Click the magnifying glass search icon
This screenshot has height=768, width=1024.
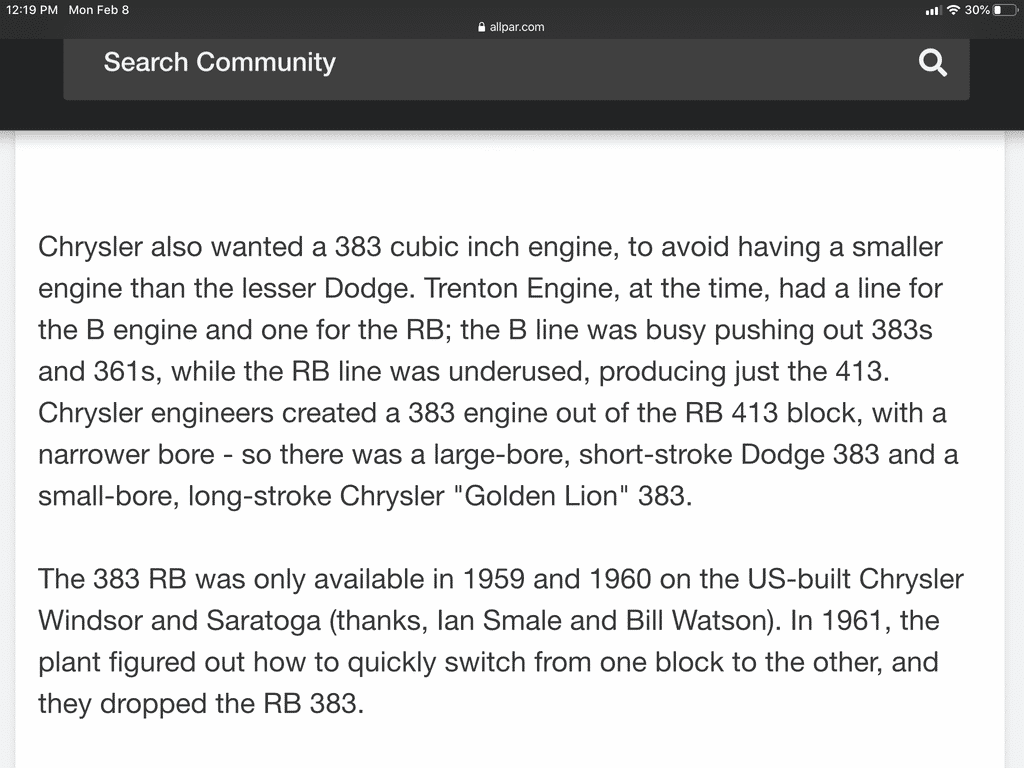tap(932, 63)
